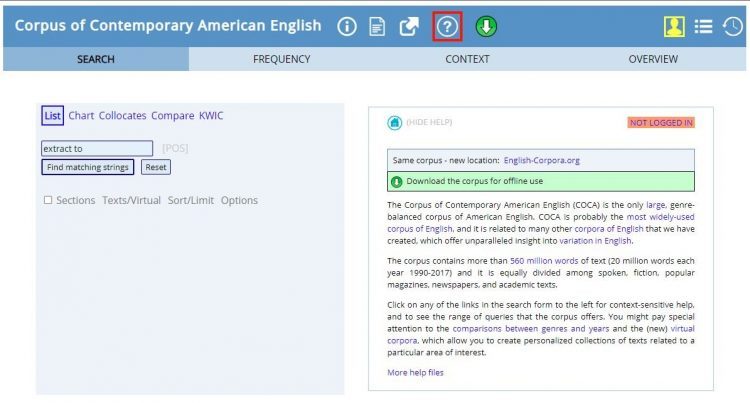750x403 pixels.
Task: Open the 'variation in English' link
Action: click(596, 240)
